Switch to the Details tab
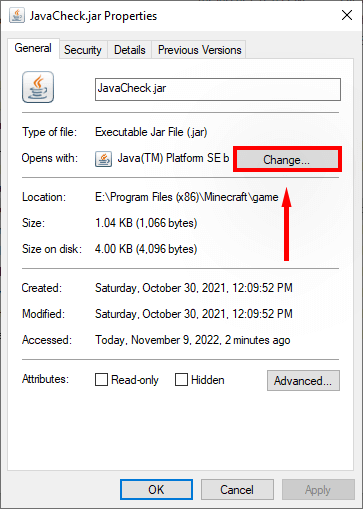This screenshot has width=363, height=509. [130, 50]
